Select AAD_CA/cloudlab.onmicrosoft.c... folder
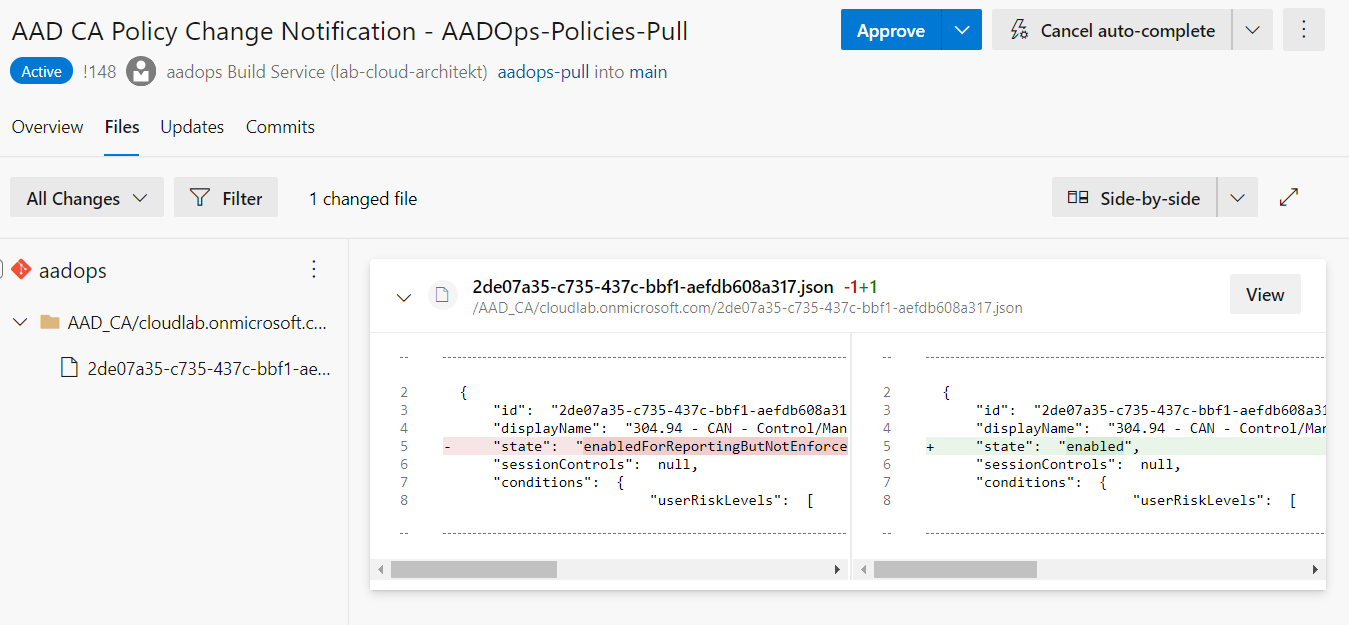 (197, 323)
